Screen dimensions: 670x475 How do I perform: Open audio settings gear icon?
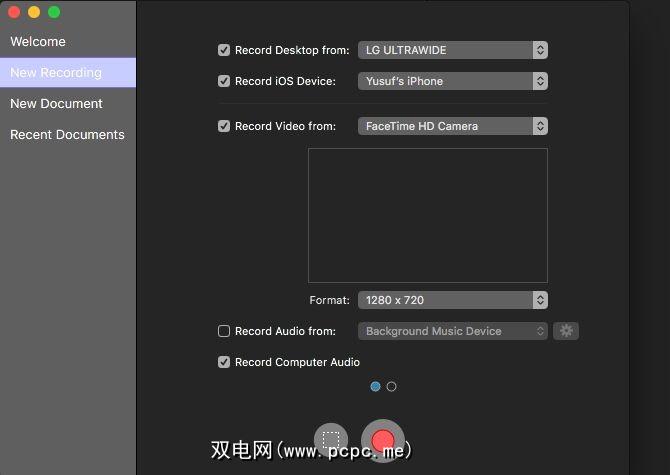point(566,331)
